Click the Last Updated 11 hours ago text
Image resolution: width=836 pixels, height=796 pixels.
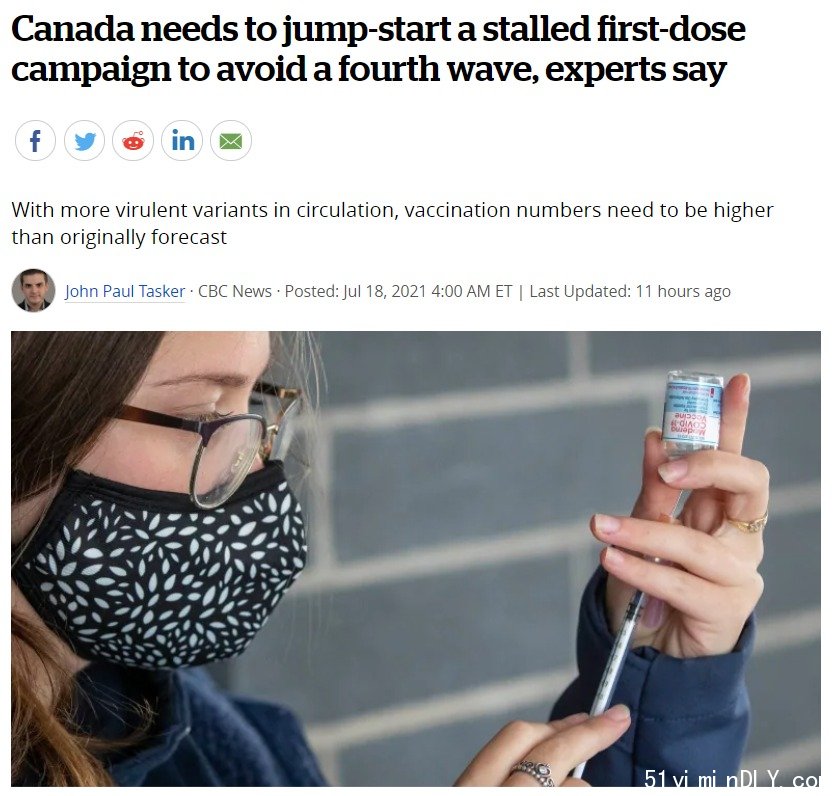click(x=630, y=292)
